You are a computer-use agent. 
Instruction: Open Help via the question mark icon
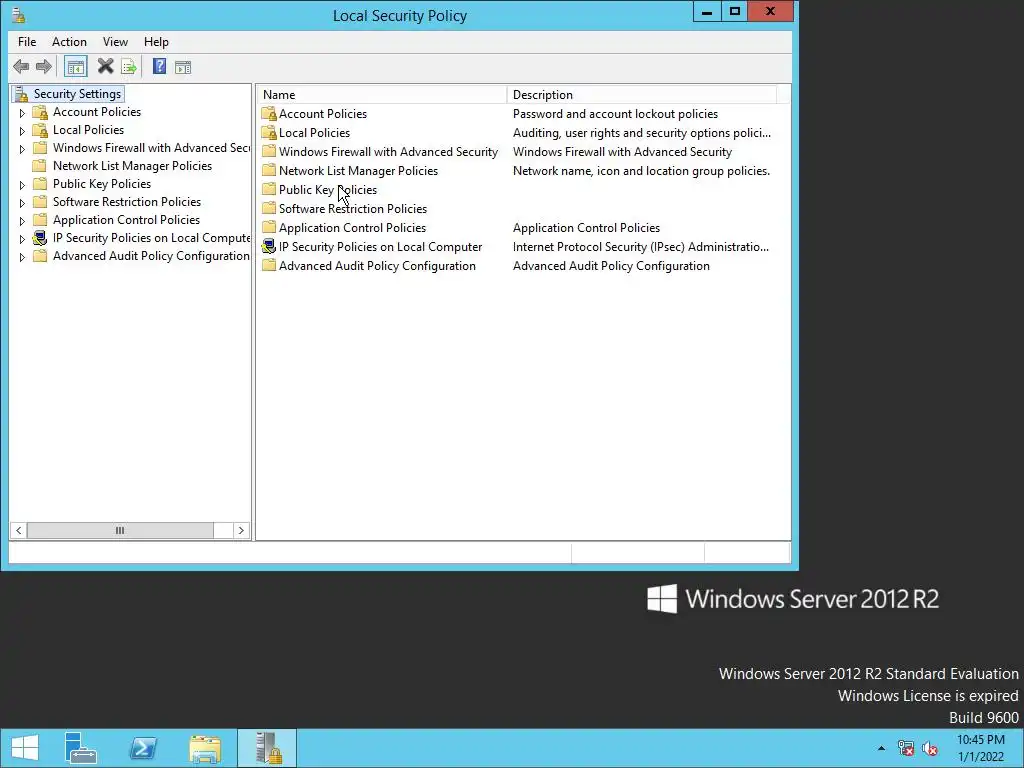coord(159,67)
